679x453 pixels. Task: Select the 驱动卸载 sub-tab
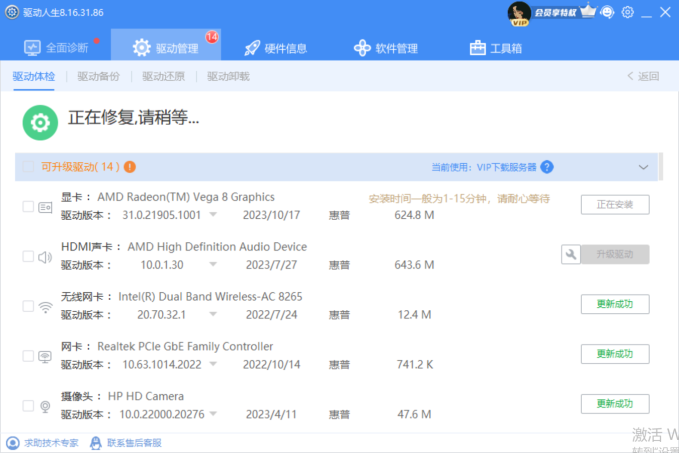coord(228,77)
